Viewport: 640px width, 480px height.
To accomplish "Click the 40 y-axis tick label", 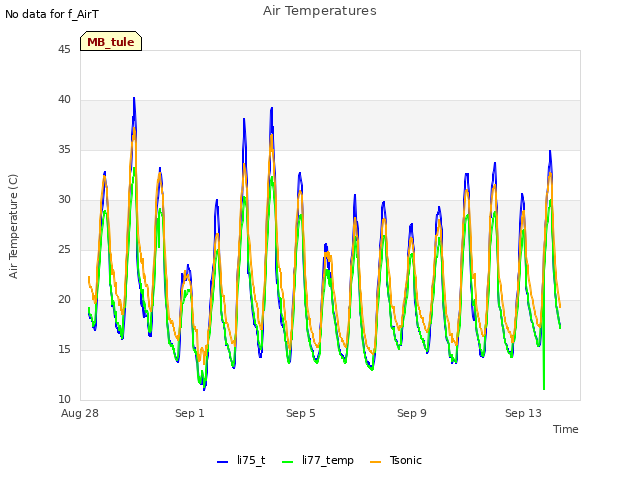I will tap(64, 100).
